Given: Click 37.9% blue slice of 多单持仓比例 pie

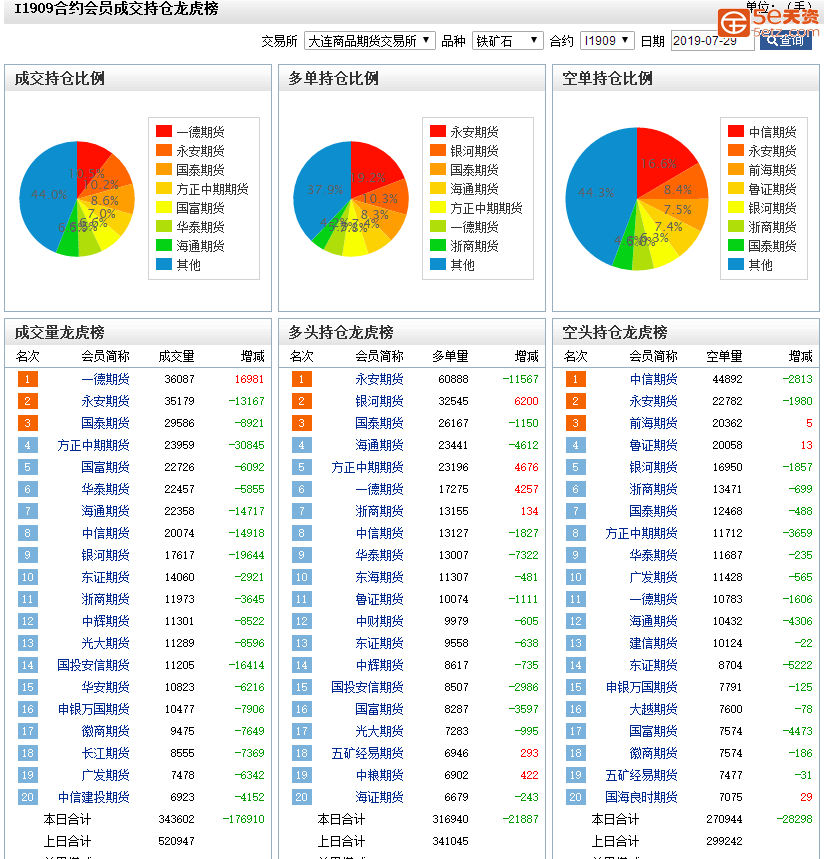Looking at the screenshot, I should coord(320,192).
